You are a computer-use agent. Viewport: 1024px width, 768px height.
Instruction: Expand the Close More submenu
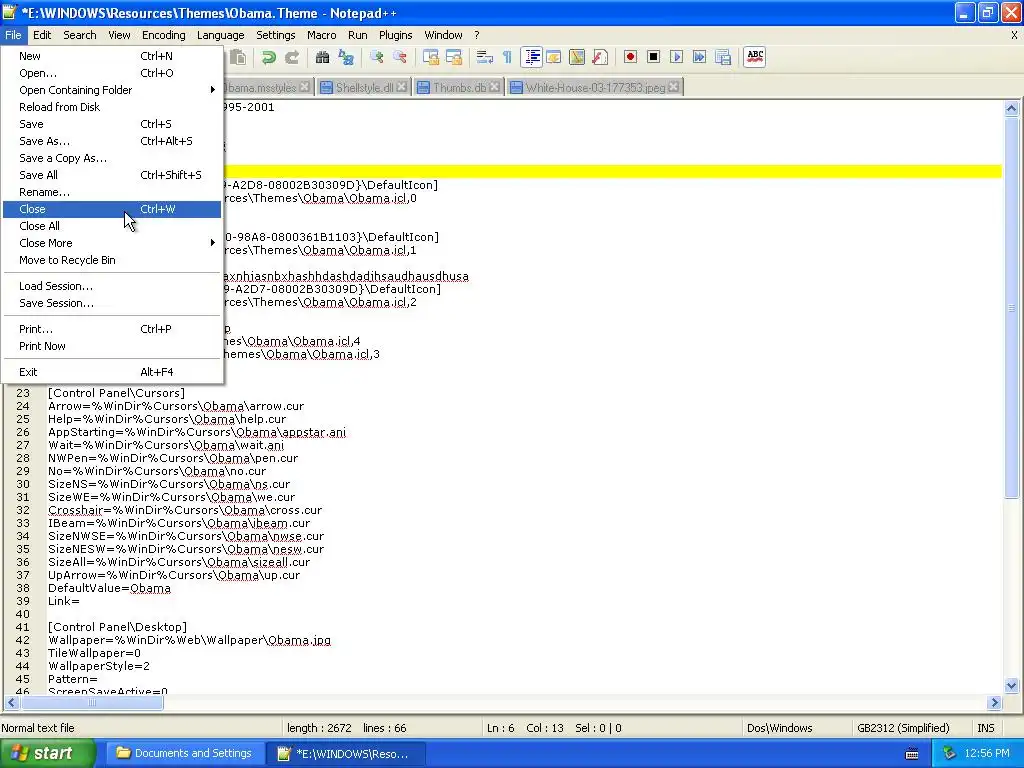112,243
